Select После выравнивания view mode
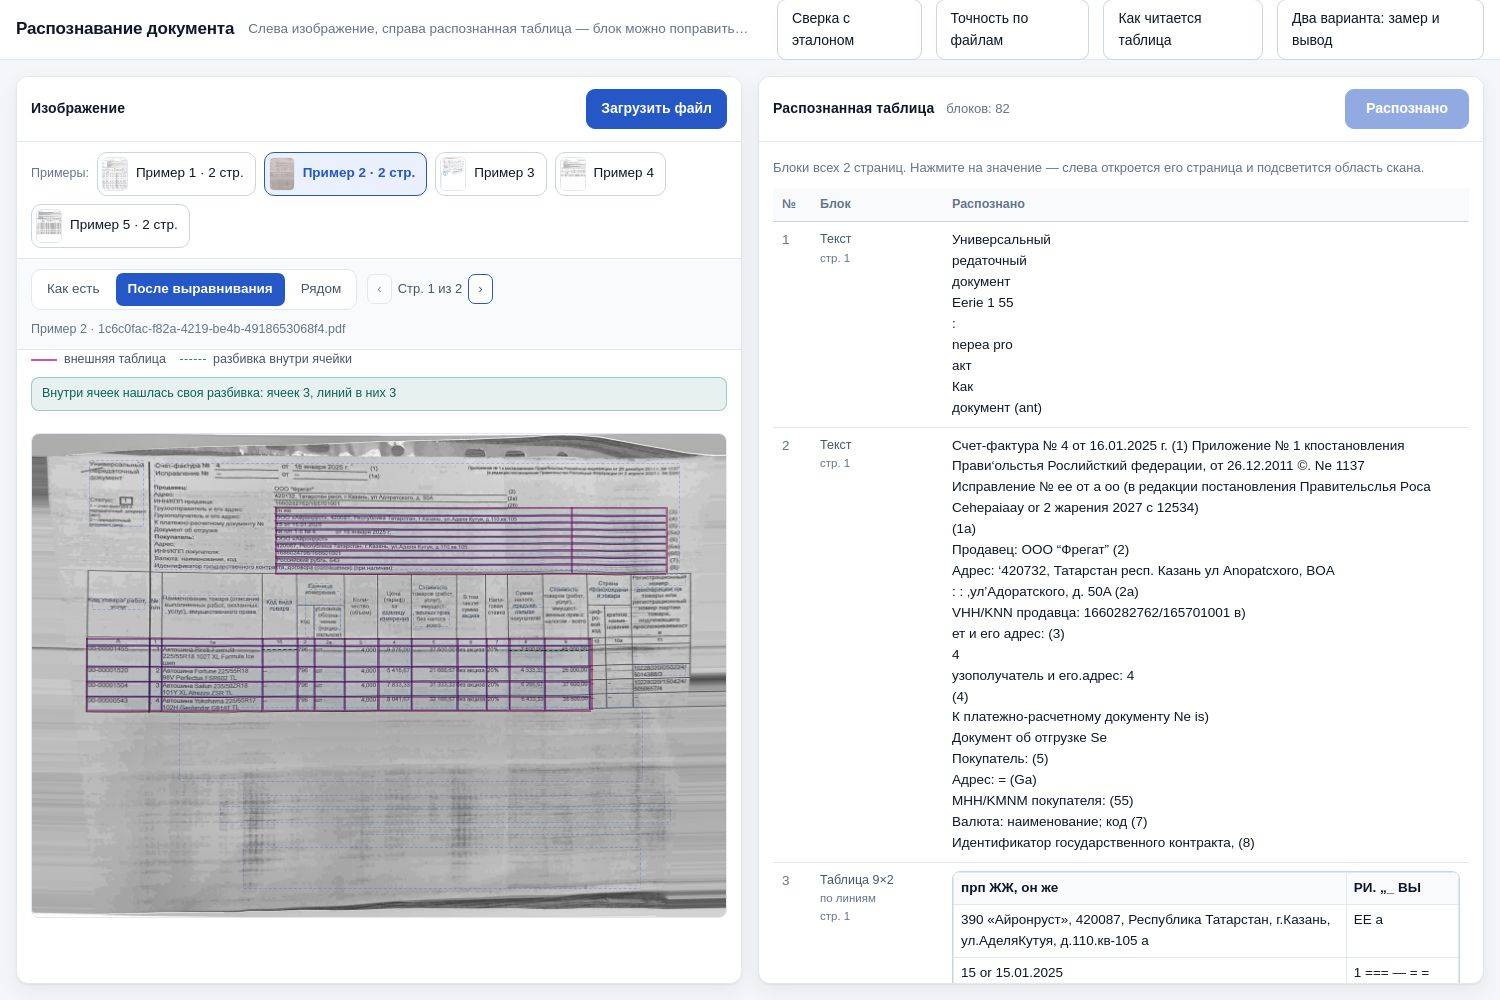The image size is (1500, 1000). pyautogui.click(x=200, y=289)
